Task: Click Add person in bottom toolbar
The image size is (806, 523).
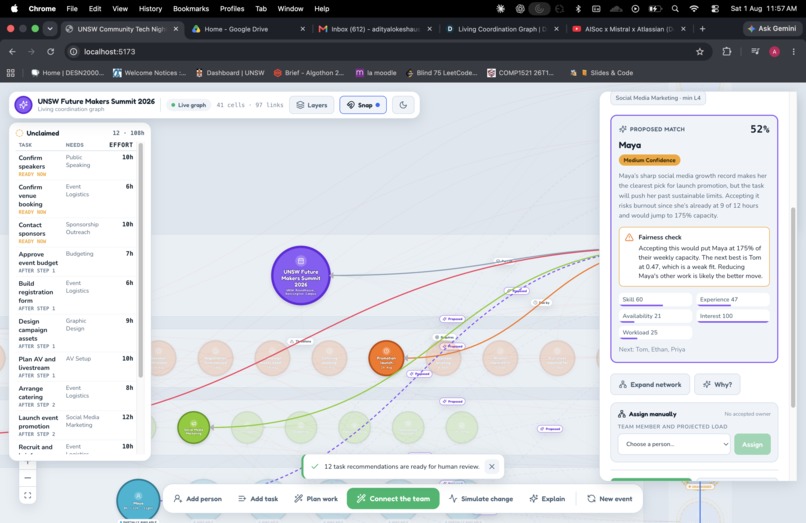Action: coord(198,498)
